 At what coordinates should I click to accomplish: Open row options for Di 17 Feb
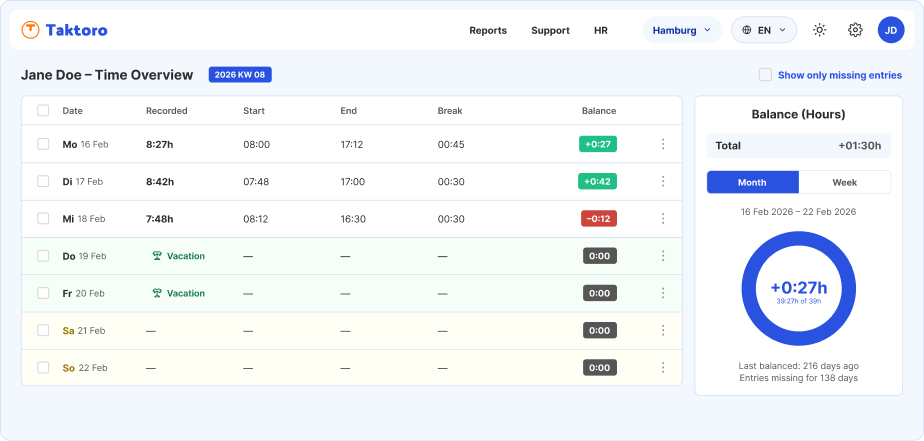pyautogui.click(x=663, y=181)
